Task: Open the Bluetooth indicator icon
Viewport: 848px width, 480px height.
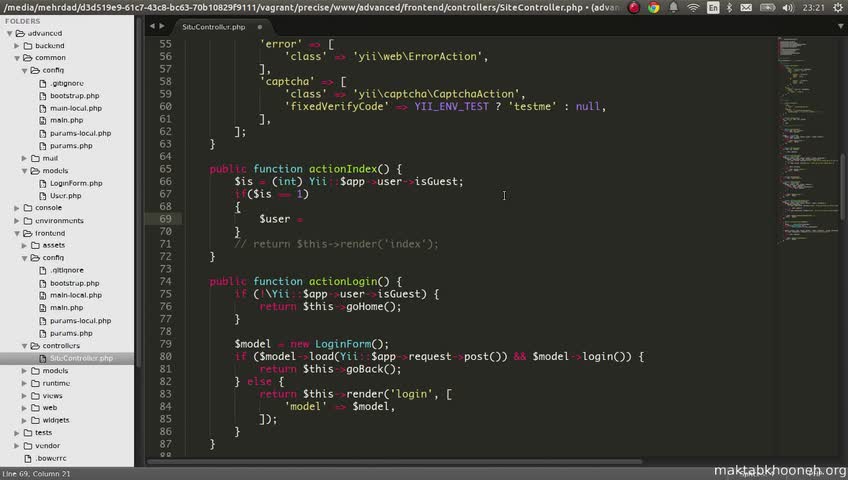Action: (x=730, y=8)
